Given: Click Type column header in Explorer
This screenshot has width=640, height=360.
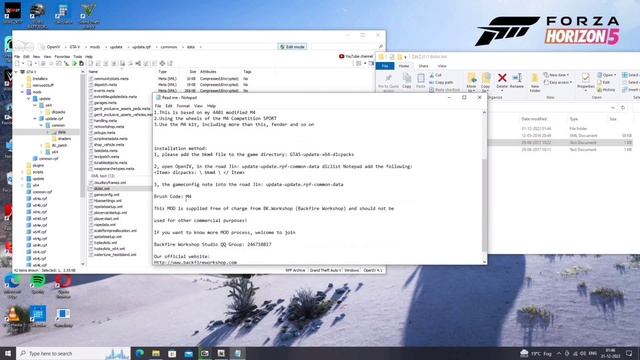Looking at the screenshot, I should 573,119.
